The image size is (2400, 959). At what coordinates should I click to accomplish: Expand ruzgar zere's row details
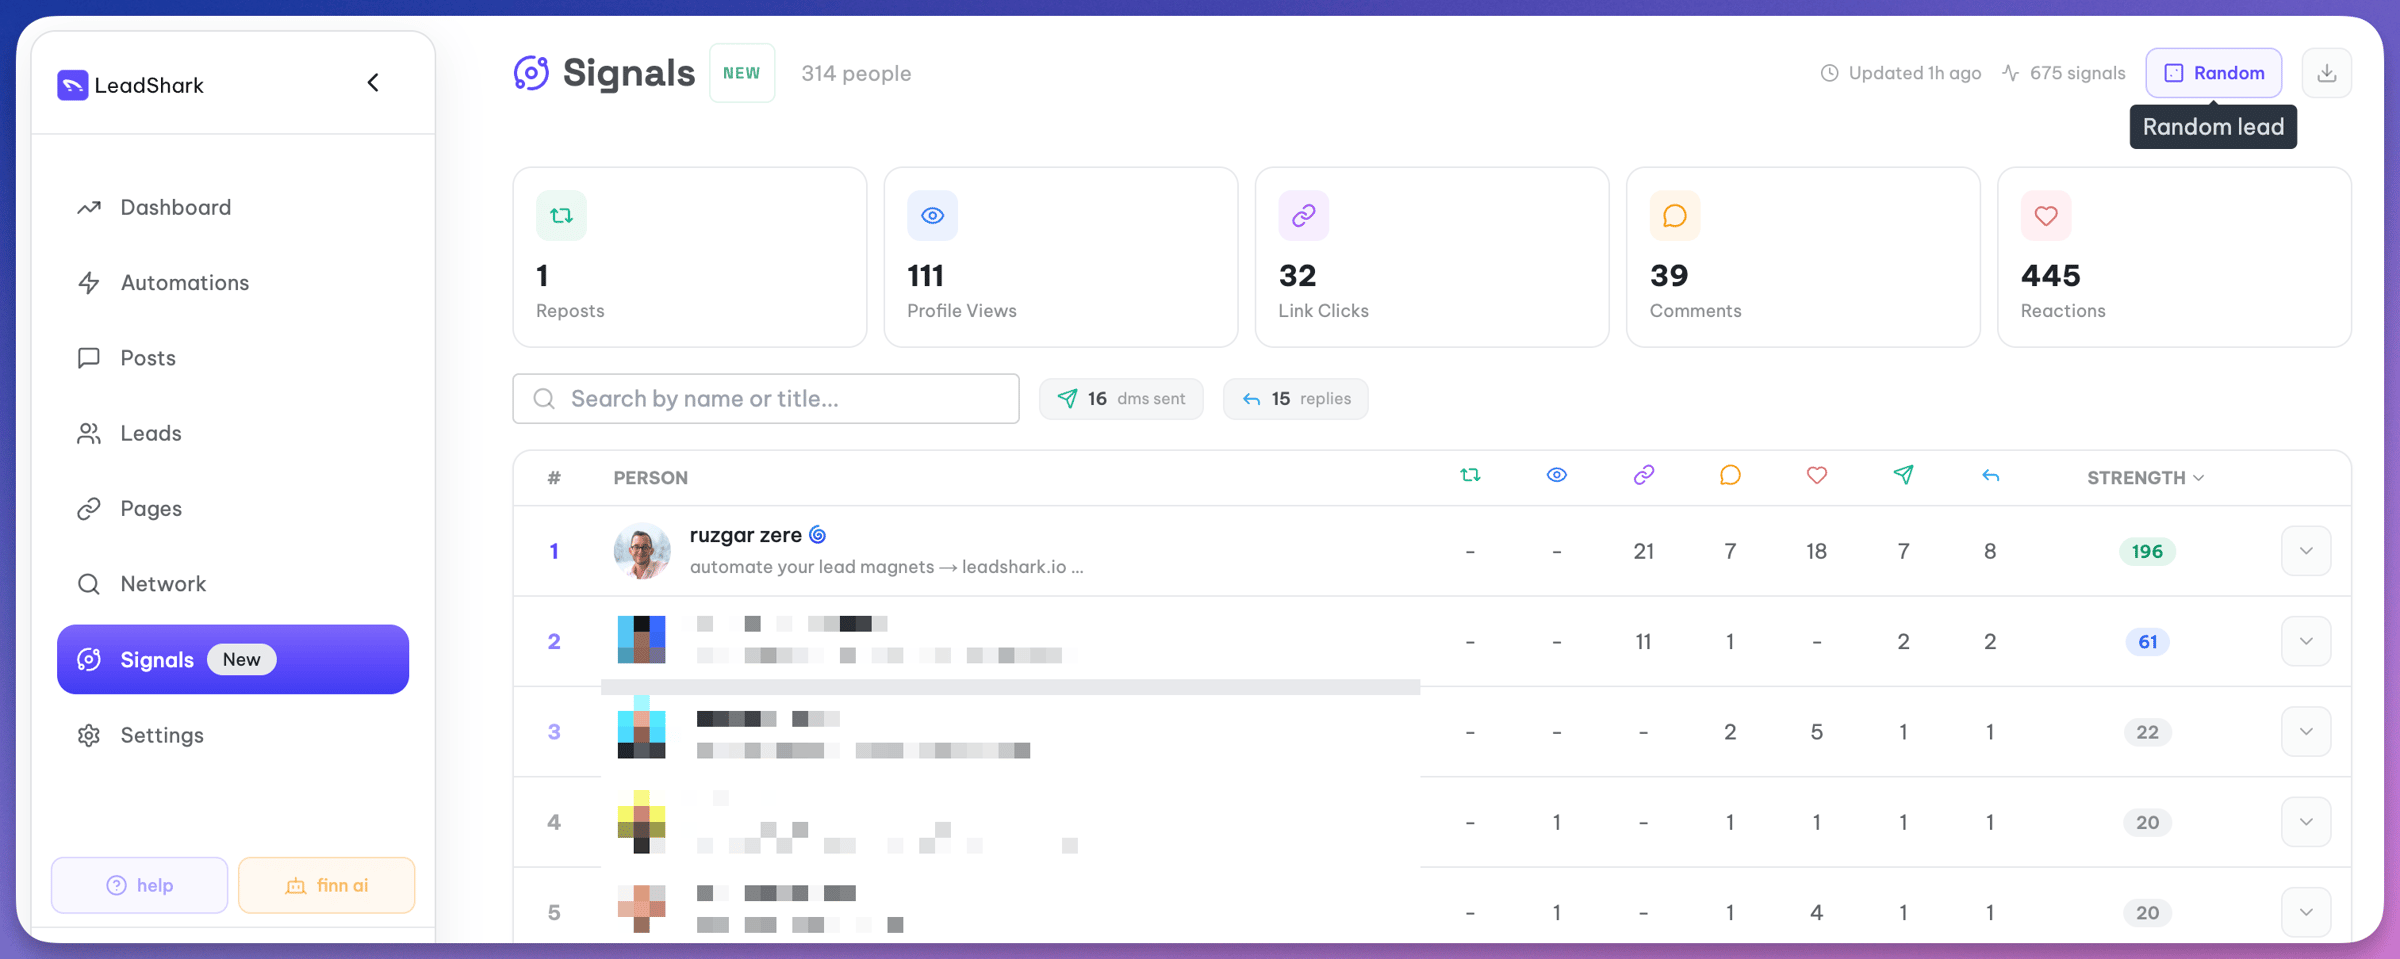click(x=2306, y=551)
